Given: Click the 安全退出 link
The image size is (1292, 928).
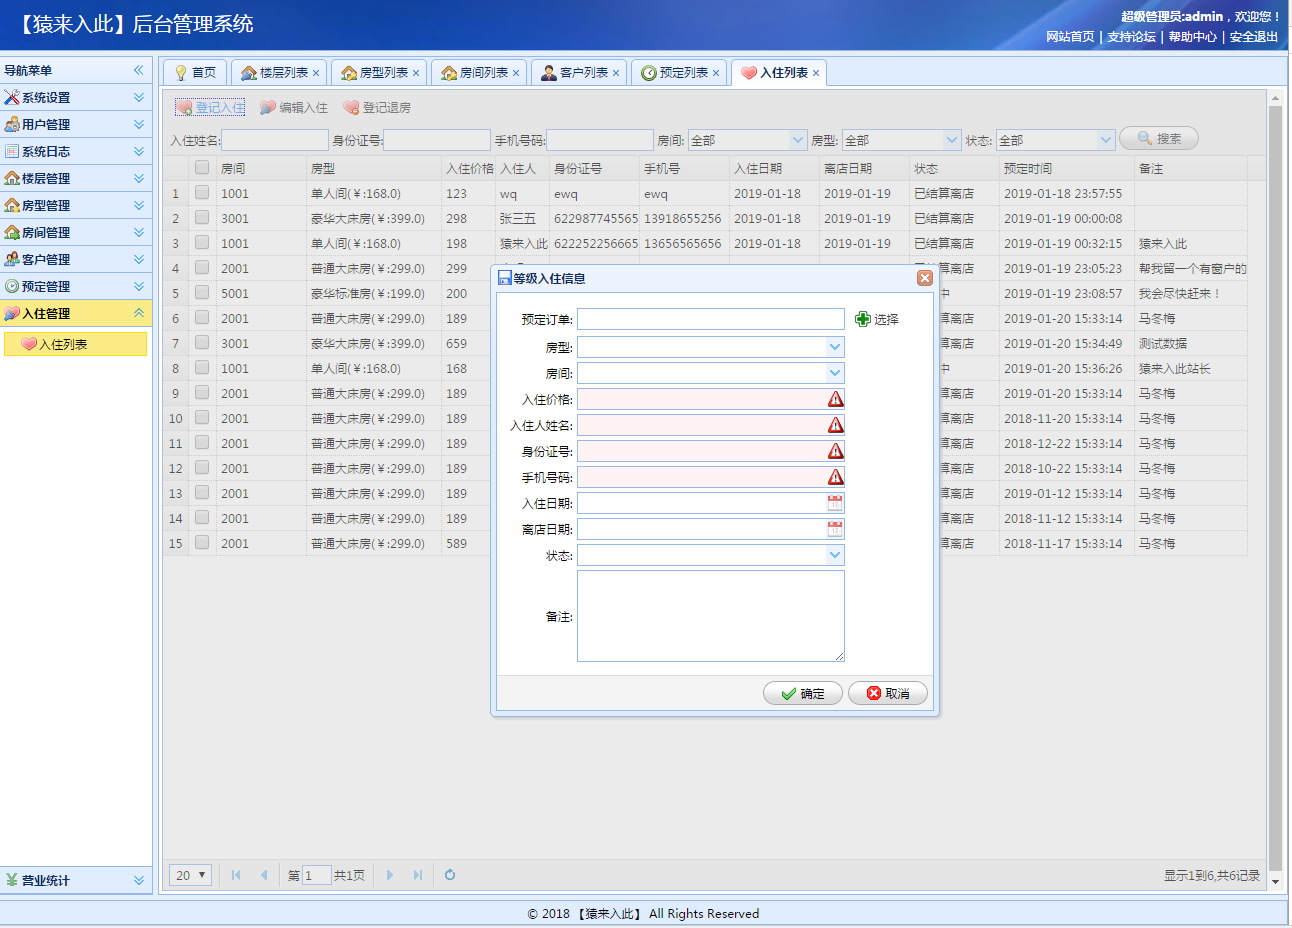Looking at the screenshot, I should coord(1254,37).
